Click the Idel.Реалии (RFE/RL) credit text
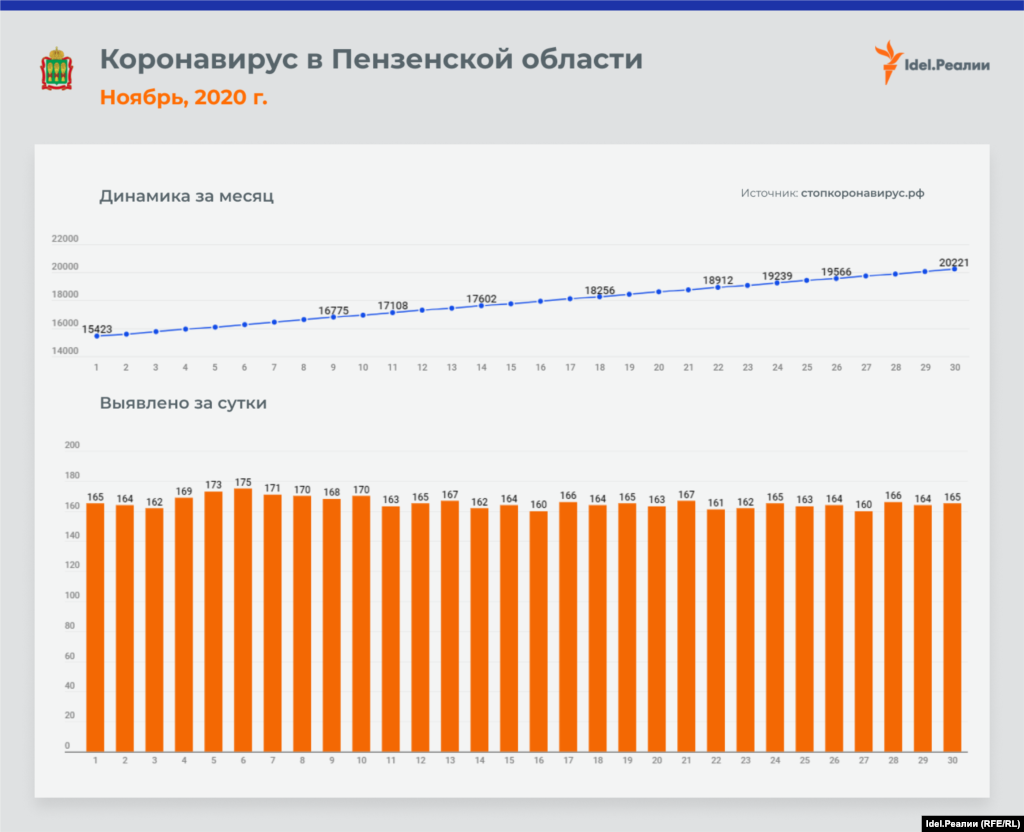 point(968,822)
